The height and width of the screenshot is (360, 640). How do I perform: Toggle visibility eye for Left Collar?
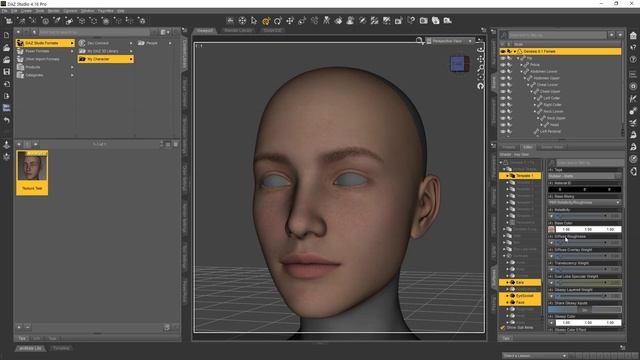point(503,98)
